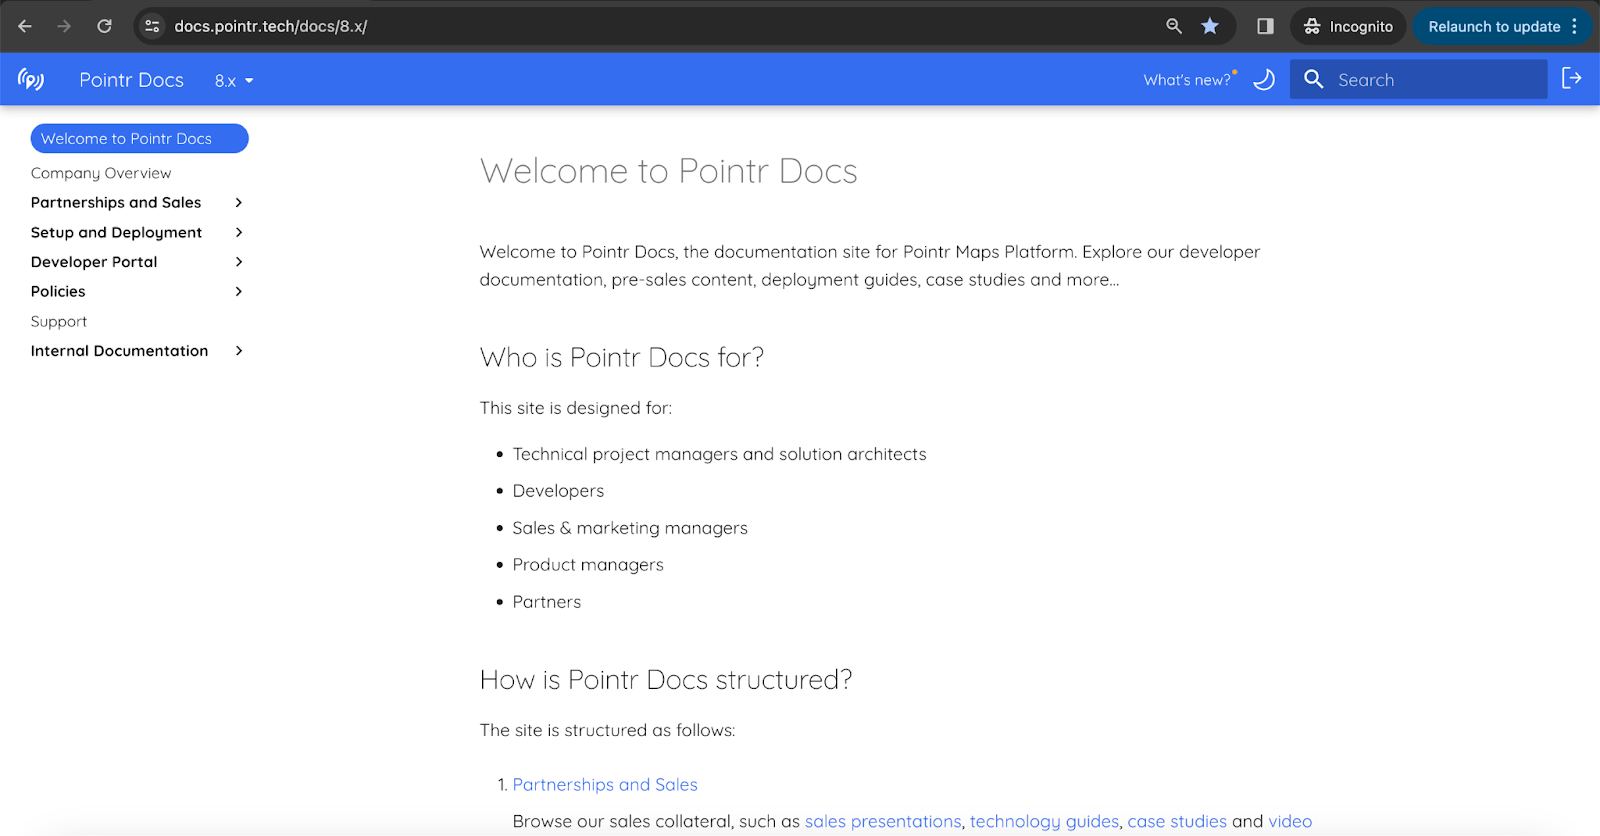Expand Developer Portal chevron
The width and height of the screenshot is (1600, 836).
(x=239, y=262)
